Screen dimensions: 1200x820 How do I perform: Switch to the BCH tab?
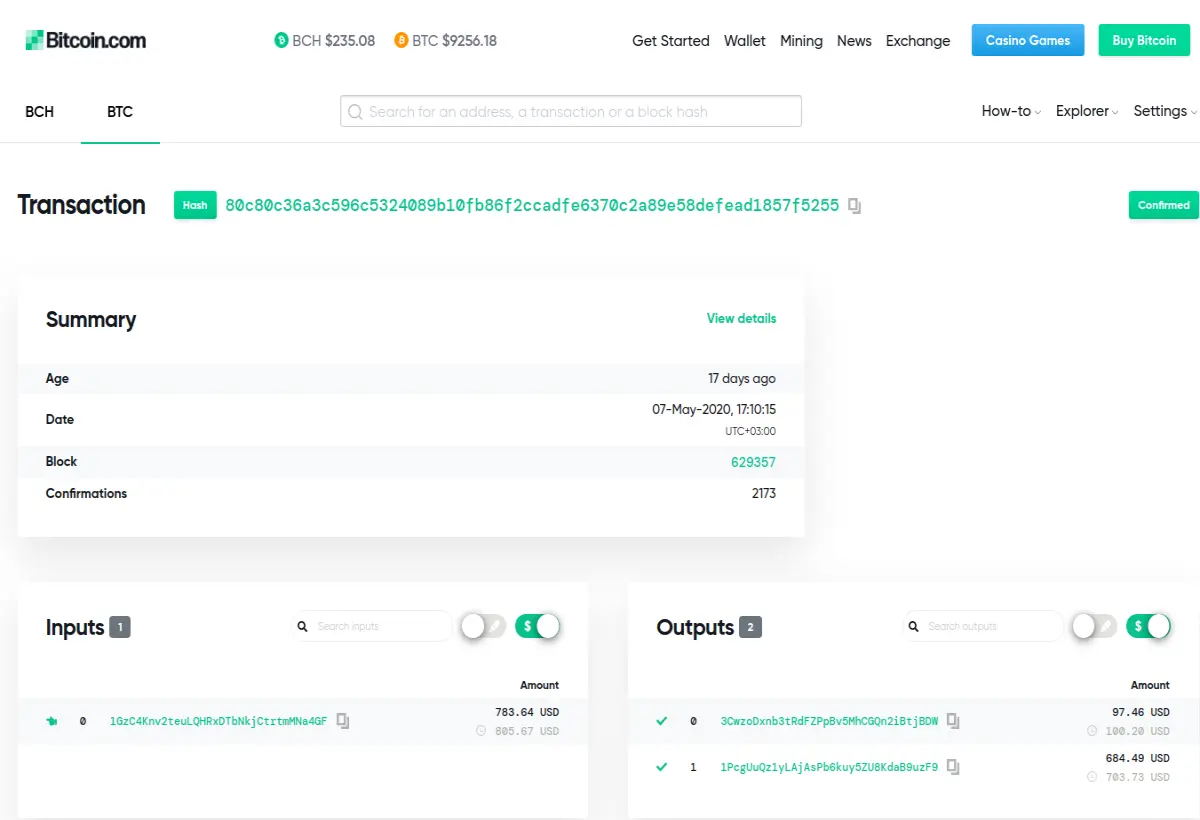coord(40,111)
